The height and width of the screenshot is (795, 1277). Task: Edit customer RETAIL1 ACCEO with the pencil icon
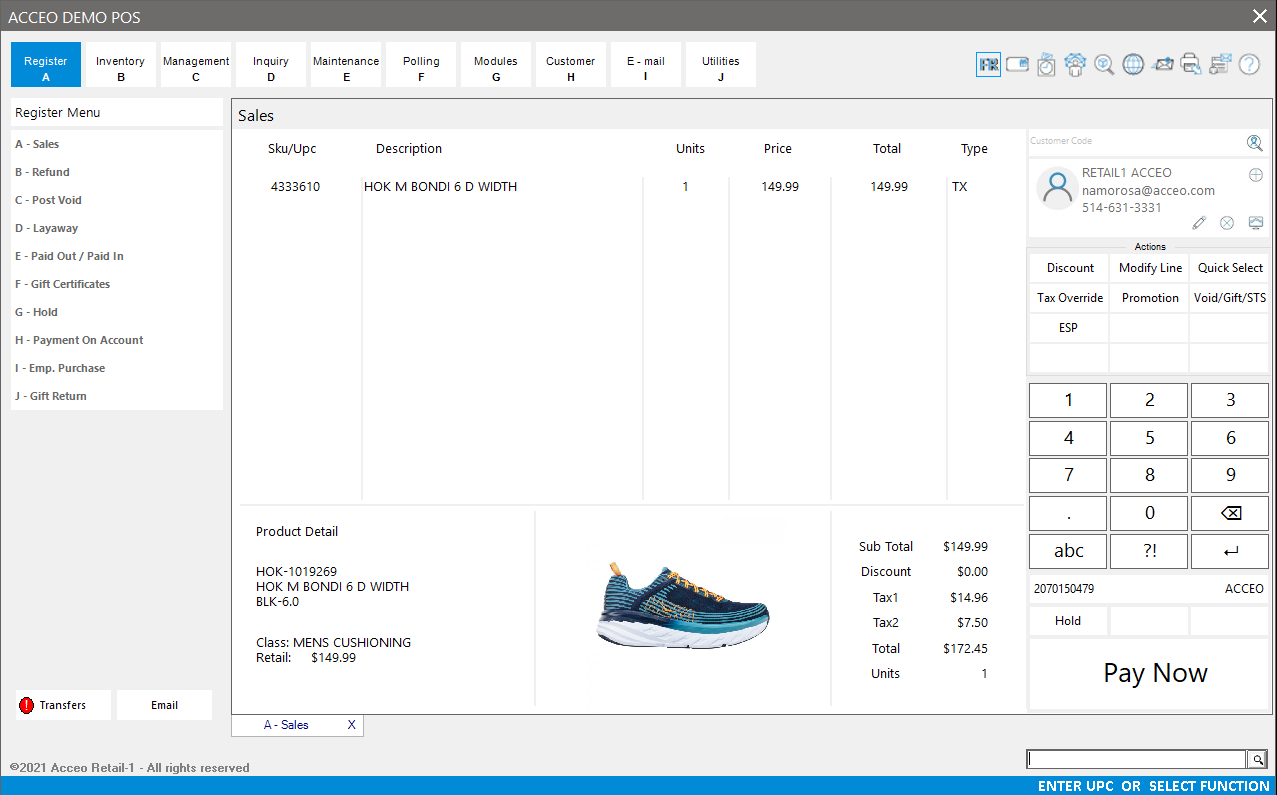tap(1199, 223)
